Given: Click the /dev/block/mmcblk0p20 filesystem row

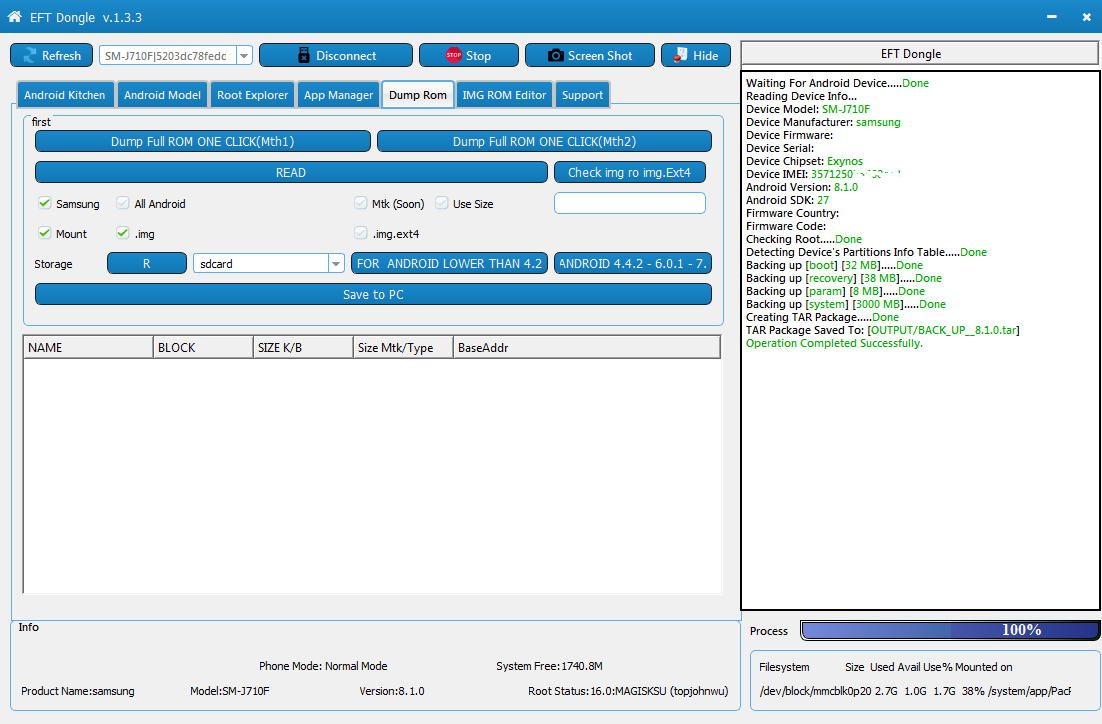Looking at the screenshot, I should point(915,691).
